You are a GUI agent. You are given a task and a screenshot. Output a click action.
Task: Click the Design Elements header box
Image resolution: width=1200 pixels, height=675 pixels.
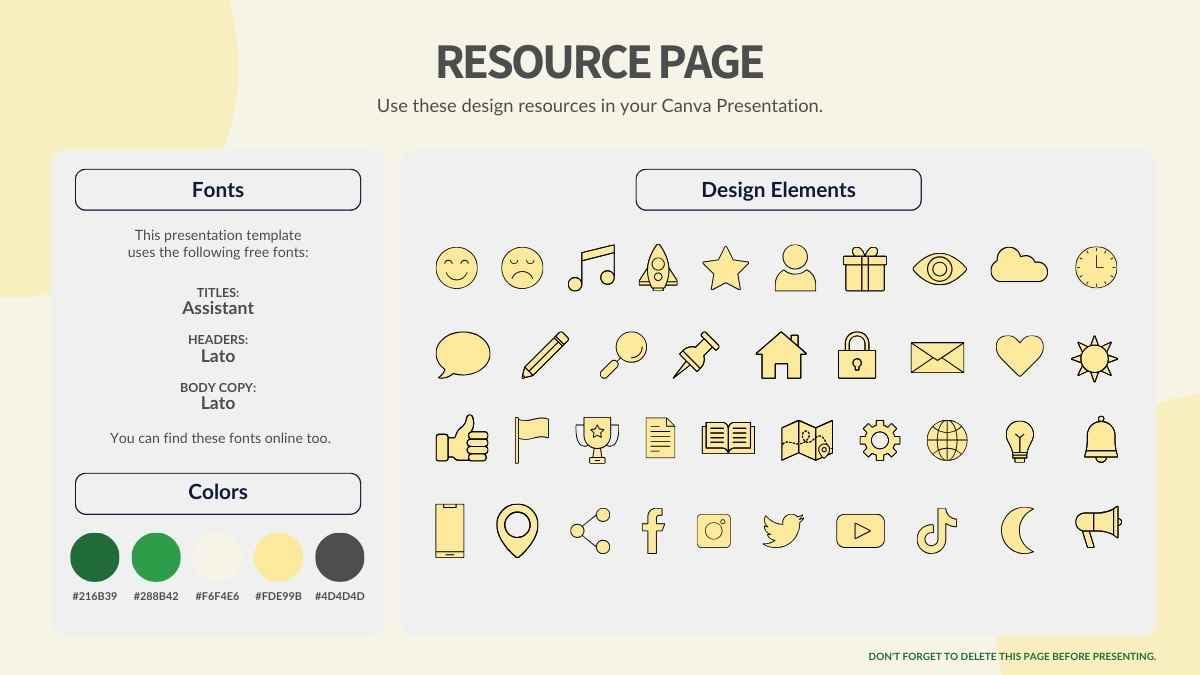[x=778, y=190]
